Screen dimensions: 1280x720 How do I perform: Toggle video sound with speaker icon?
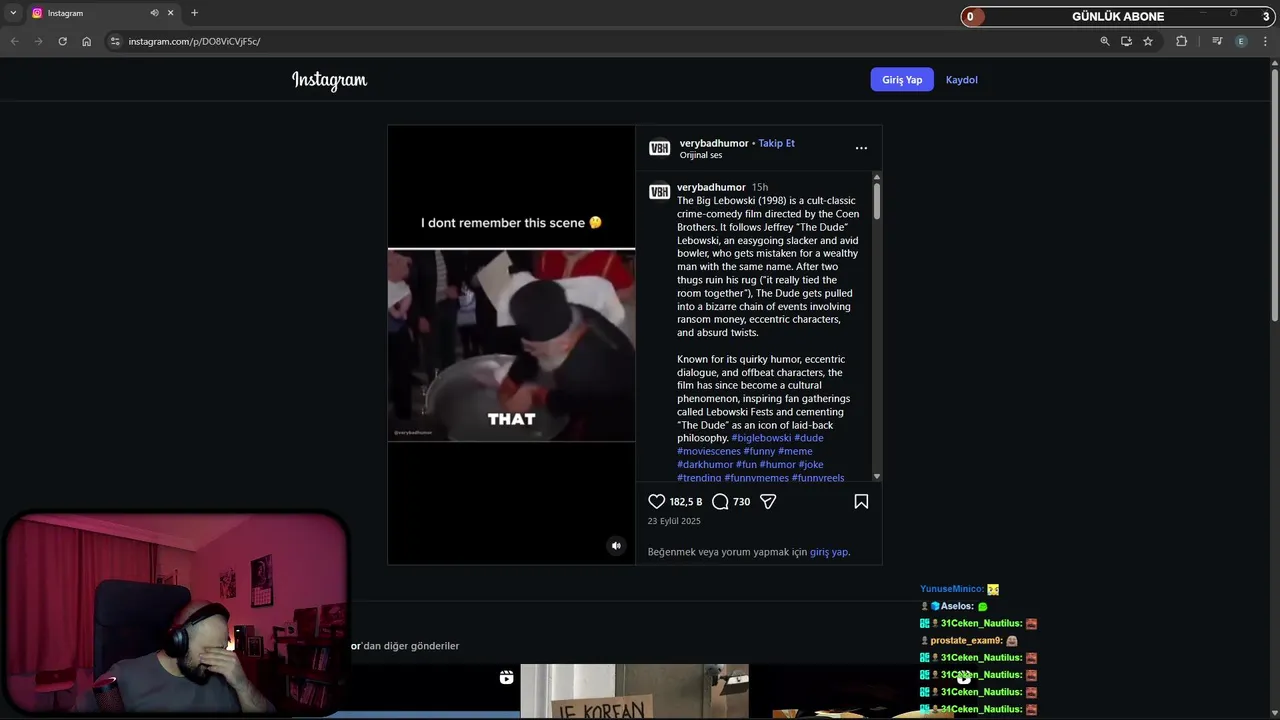pyautogui.click(x=616, y=546)
